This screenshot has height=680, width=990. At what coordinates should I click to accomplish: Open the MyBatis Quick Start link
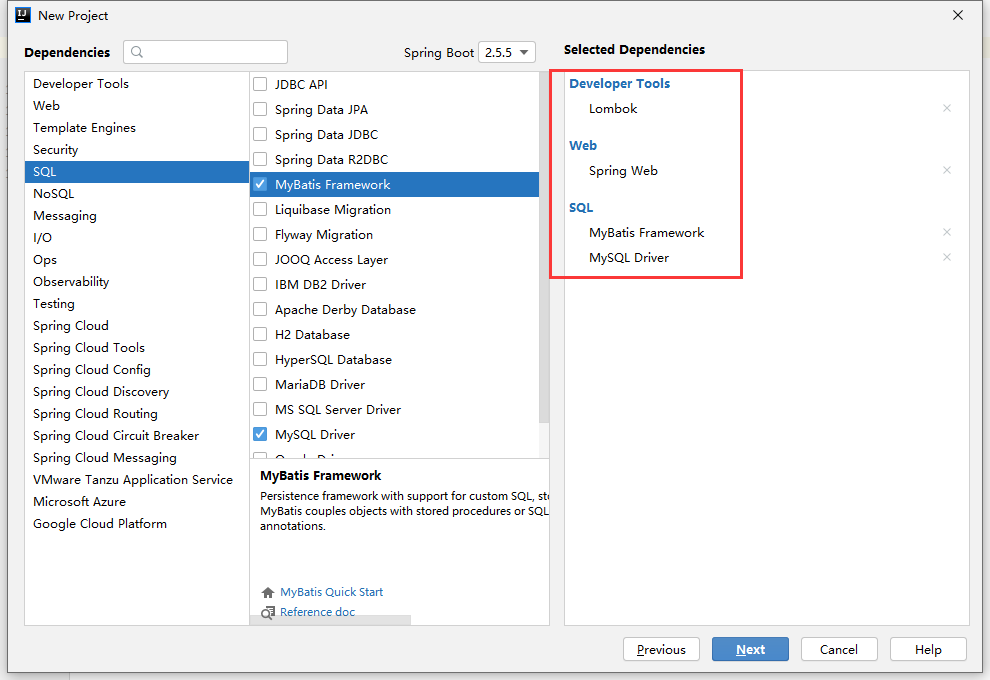tap(331, 592)
